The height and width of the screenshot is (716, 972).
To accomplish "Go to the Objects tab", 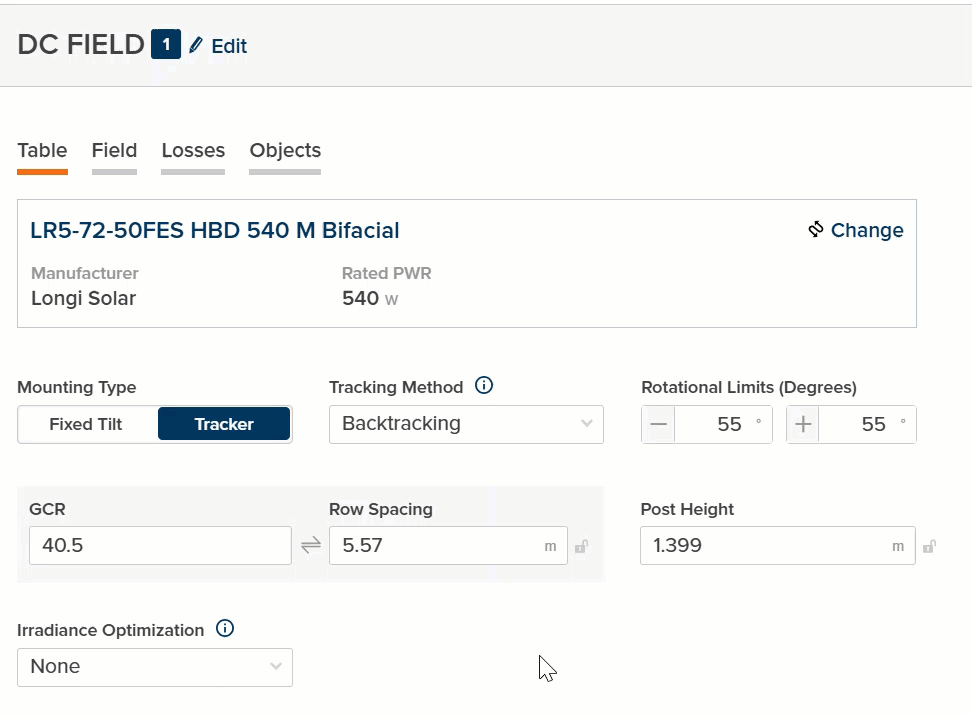I will click(x=285, y=151).
